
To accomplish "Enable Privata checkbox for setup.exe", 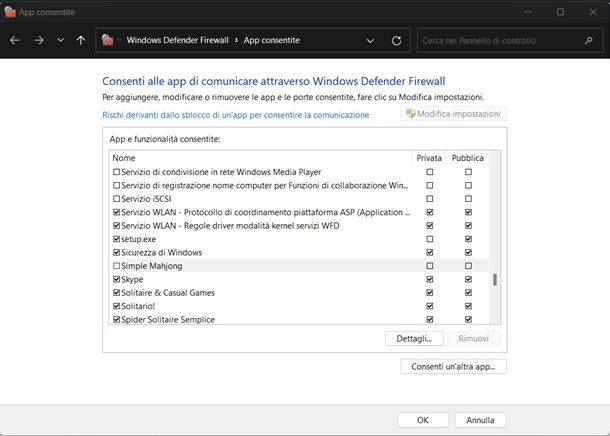I will (429, 239).
